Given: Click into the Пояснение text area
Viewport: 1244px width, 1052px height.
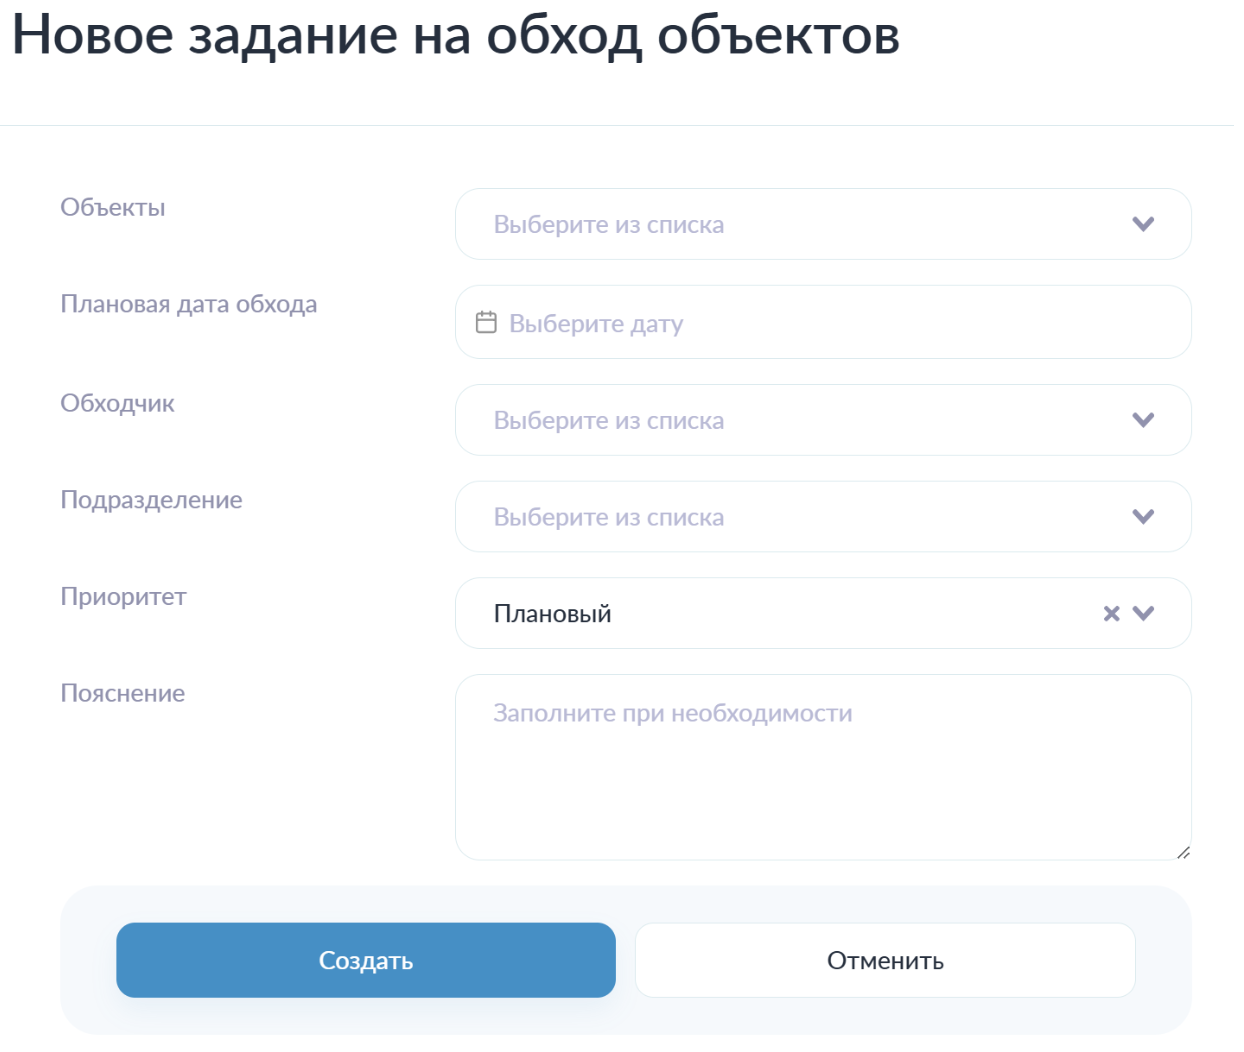Looking at the screenshot, I should [x=822, y=768].
